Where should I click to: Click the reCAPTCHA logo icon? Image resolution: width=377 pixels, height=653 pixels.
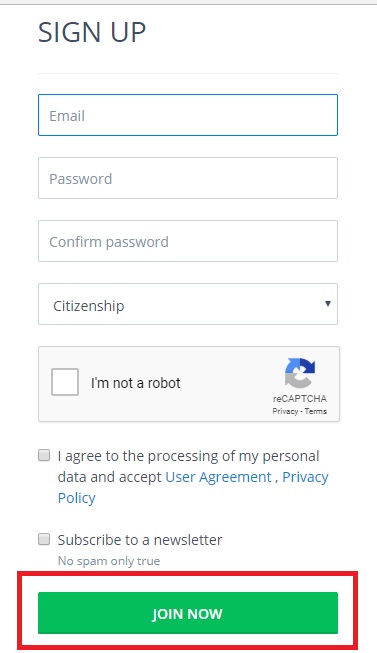300,373
